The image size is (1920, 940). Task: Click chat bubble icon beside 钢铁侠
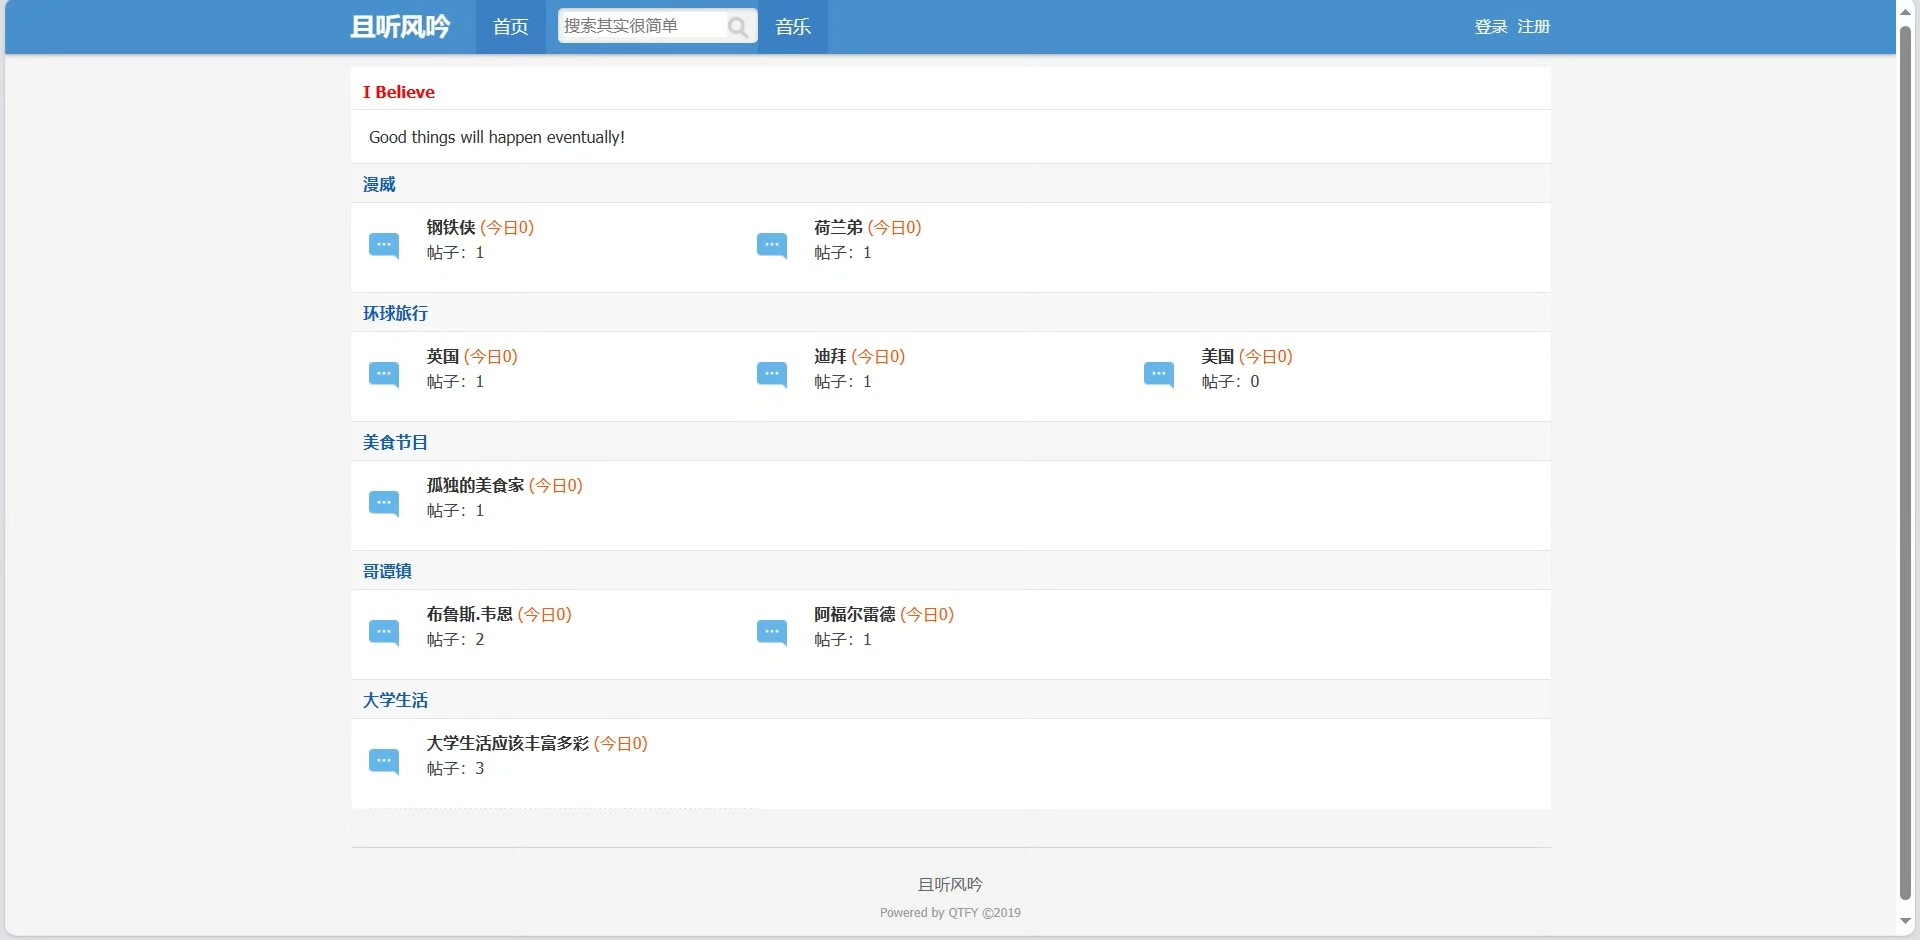(x=384, y=245)
